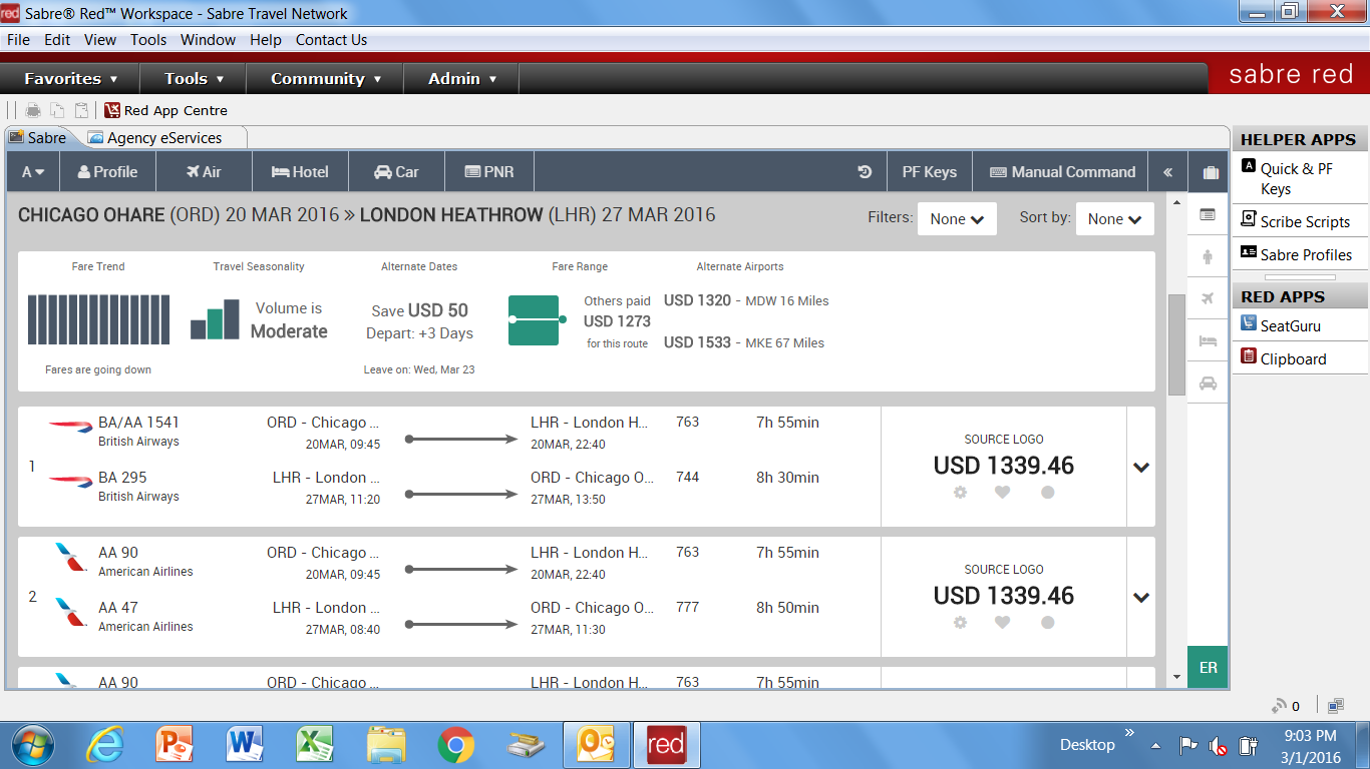Click the Save USD 50 alternate dates
Screen dimensions: 1370x769
(419, 311)
